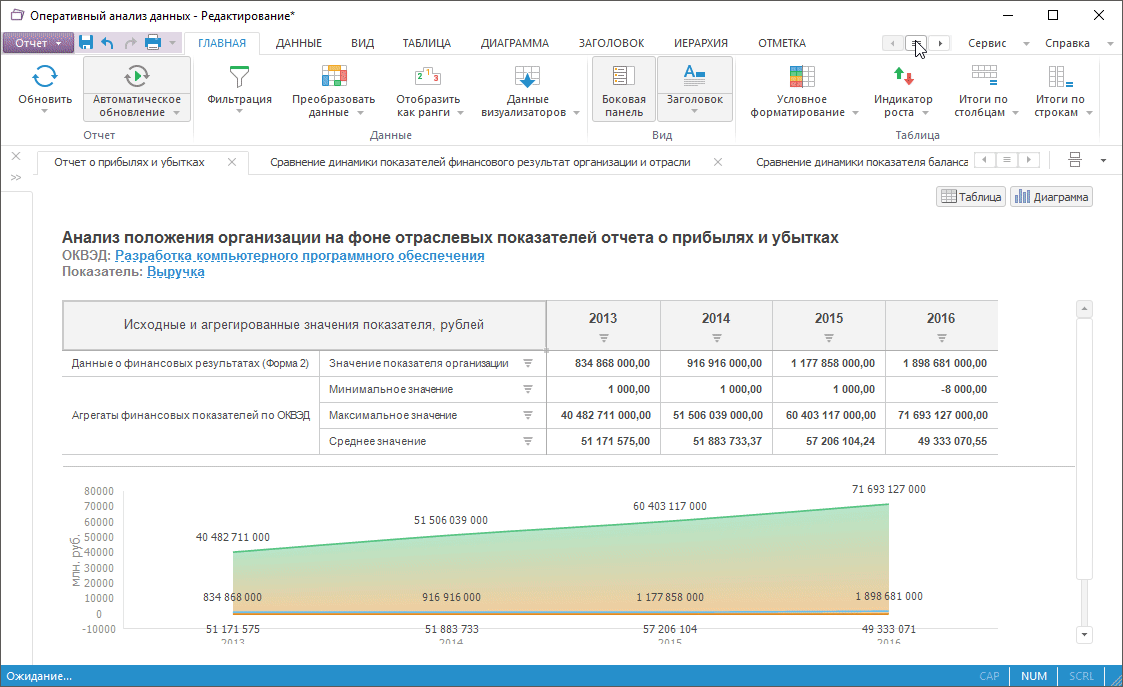Expand the Максимальное значение row filter
This screenshot has height=687, width=1123.
[528, 415]
